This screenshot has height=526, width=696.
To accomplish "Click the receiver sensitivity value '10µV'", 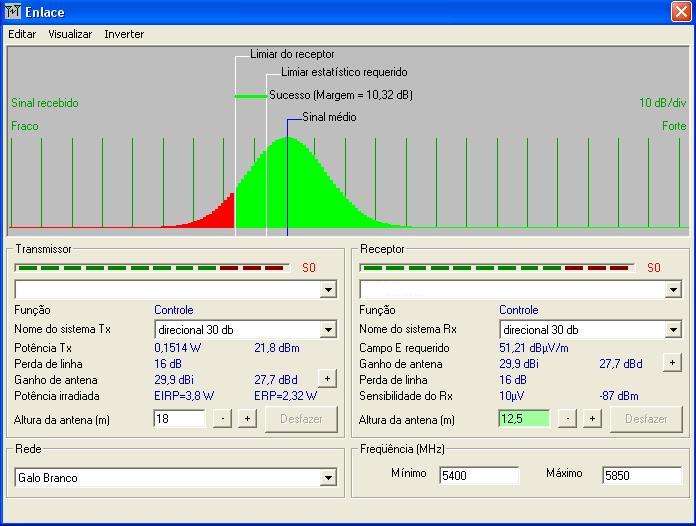I will (511, 395).
